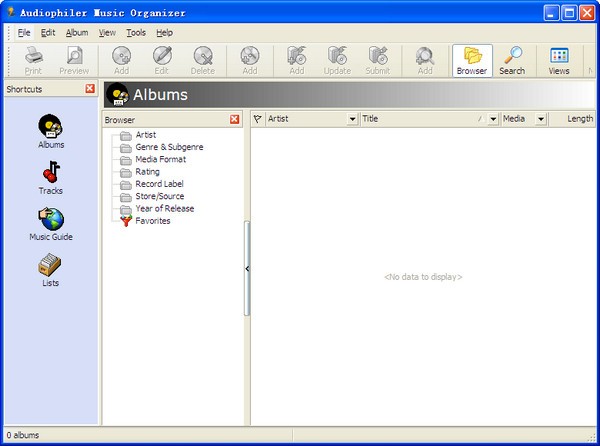Click the Update toolbar button
The image size is (600, 446).
click(x=337, y=61)
